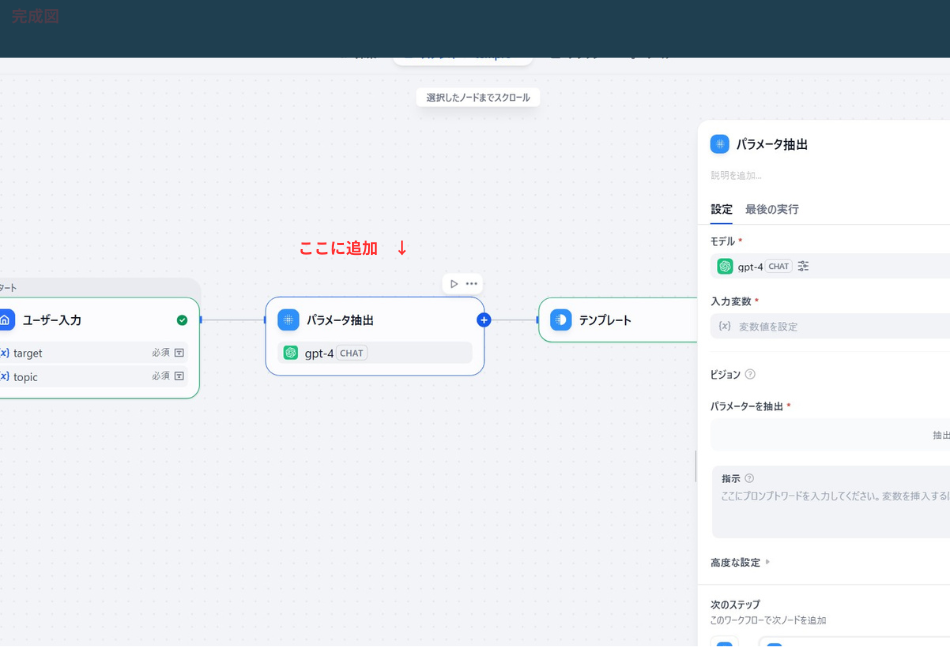Click the パラメータ抽出 icon in the panel header
Image resolution: width=950 pixels, height=650 pixels.
coord(718,143)
